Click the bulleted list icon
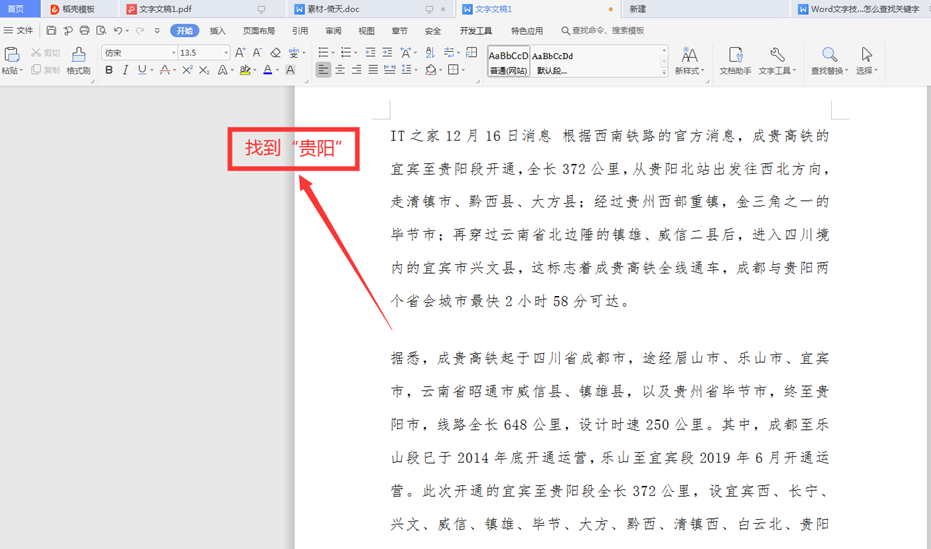Viewport: 931px width, 549px height. click(324, 53)
